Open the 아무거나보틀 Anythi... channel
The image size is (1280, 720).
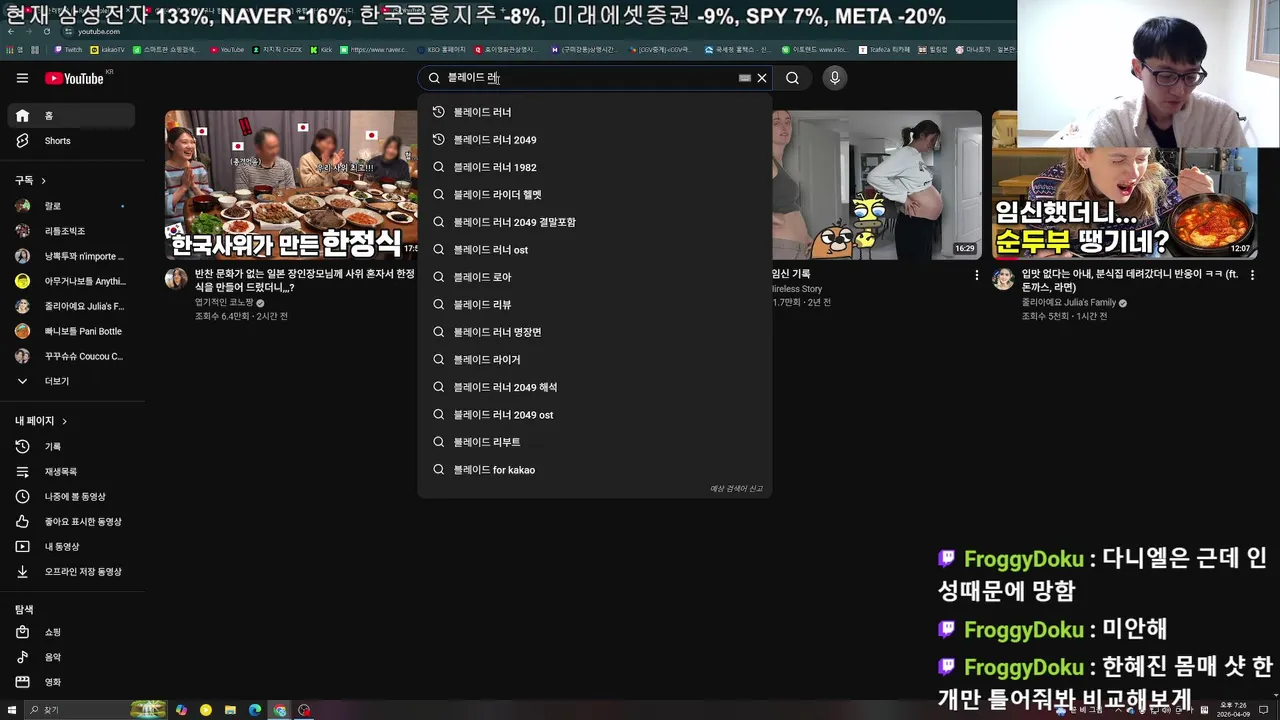pos(70,281)
